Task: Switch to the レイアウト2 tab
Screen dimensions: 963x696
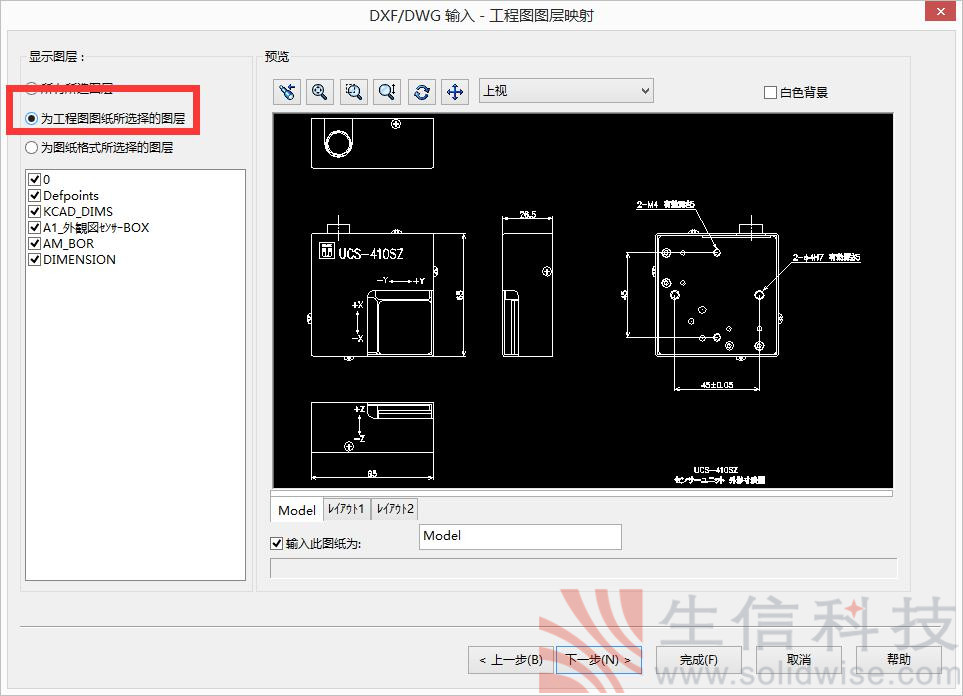Action: pos(394,510)
